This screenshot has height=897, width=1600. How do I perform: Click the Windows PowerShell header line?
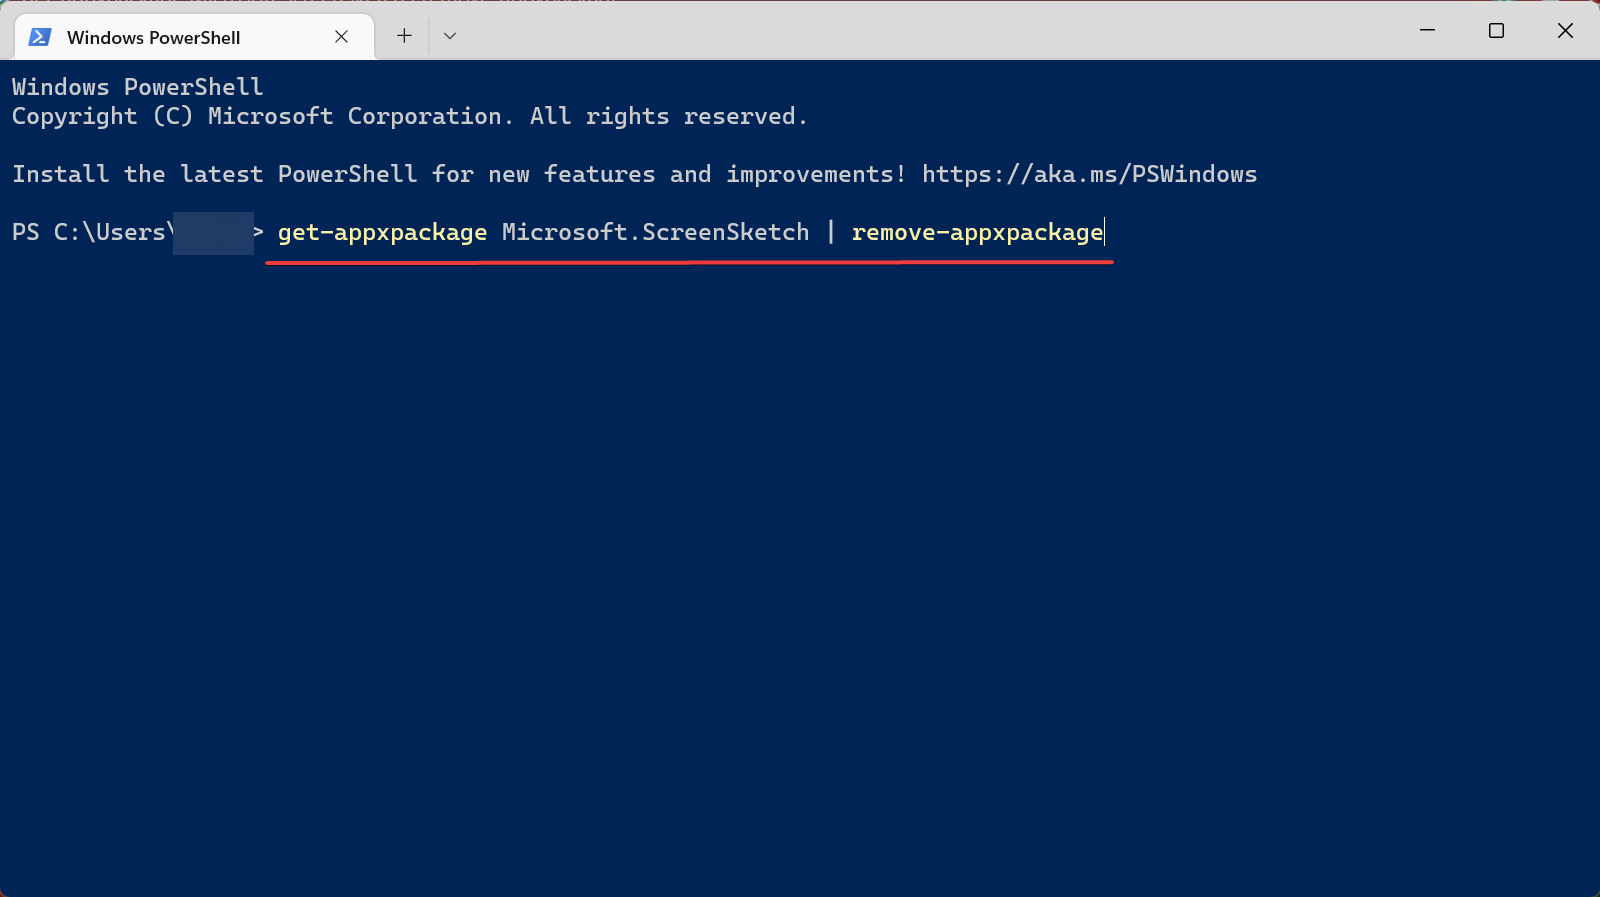[137, 87]
